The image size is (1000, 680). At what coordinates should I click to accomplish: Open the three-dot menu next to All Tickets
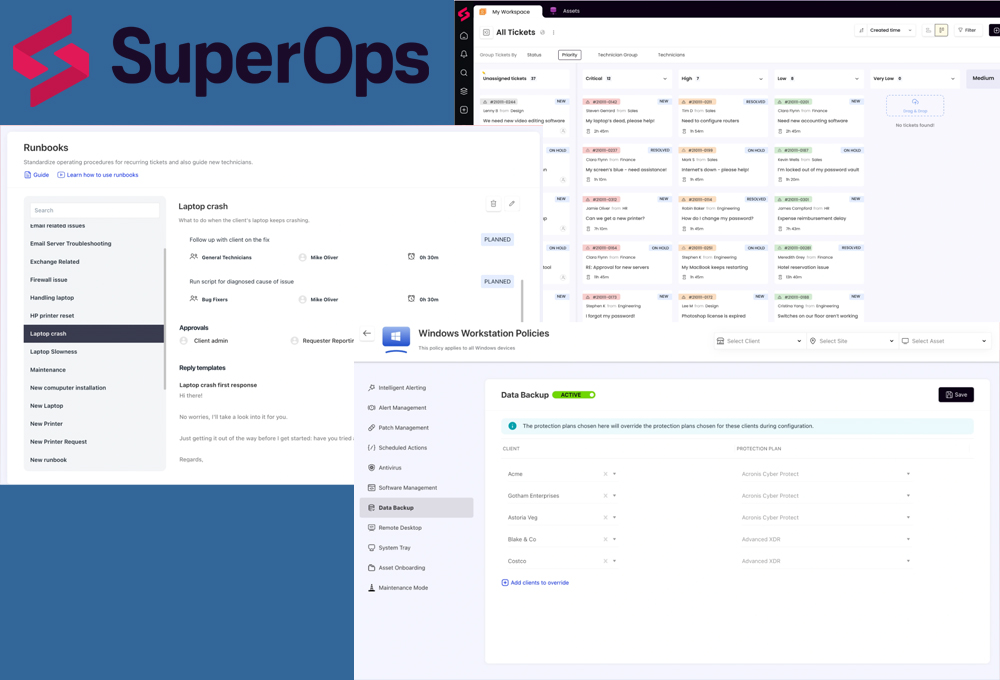[x=554, y=32]
